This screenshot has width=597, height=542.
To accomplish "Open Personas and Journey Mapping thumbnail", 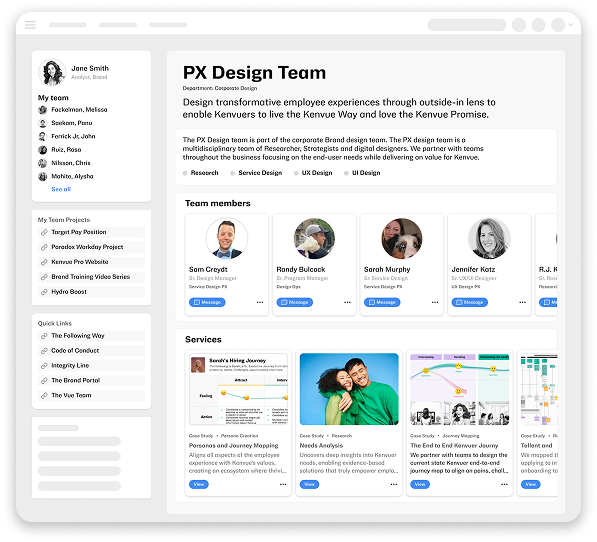I will point(238,389).
